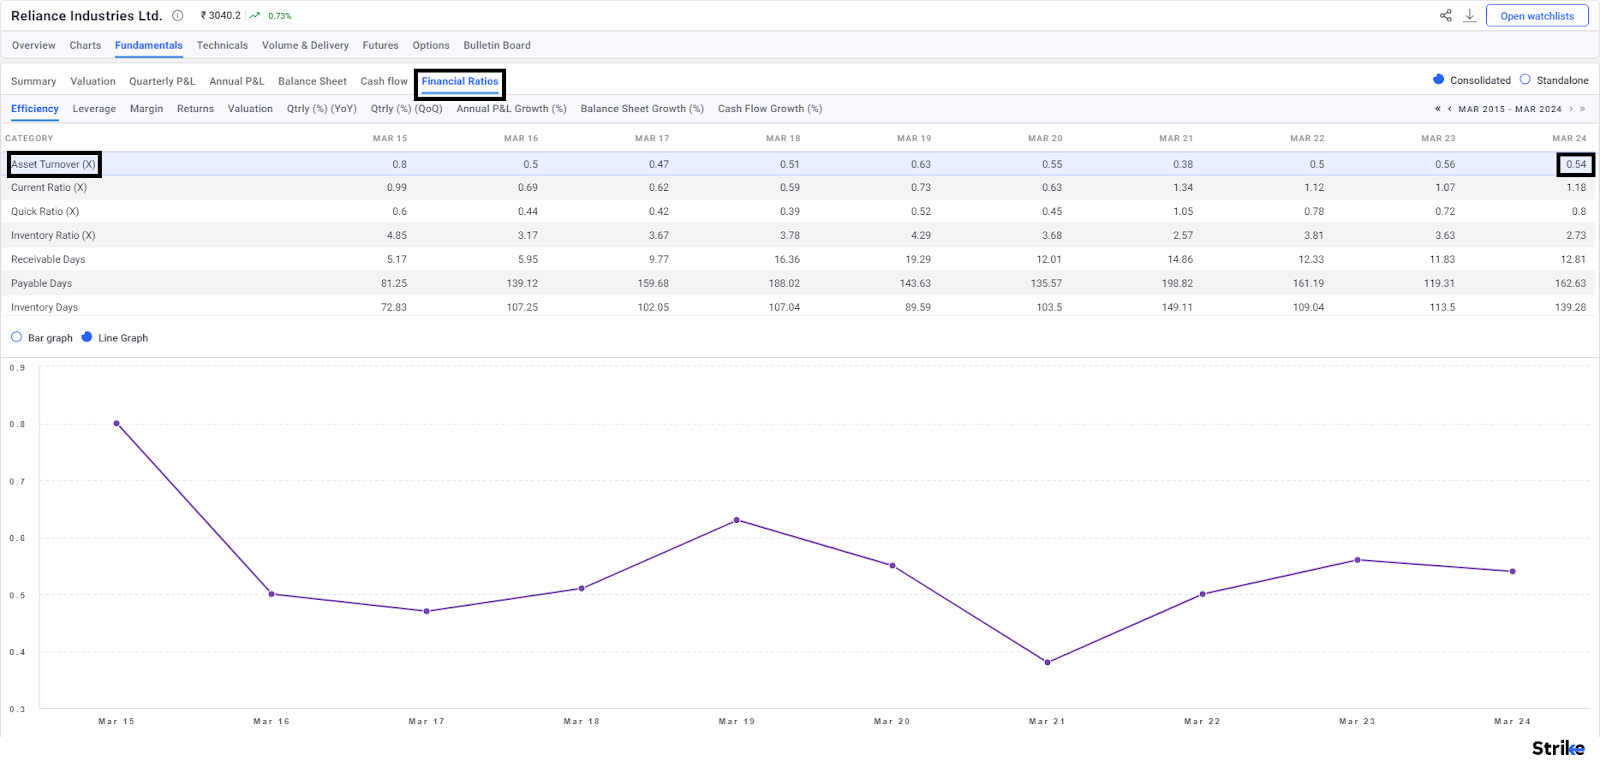Click the Mar 21 lowest data point
The height and width of the screenshot is (767, 1600).
[x=1047, y=662]
